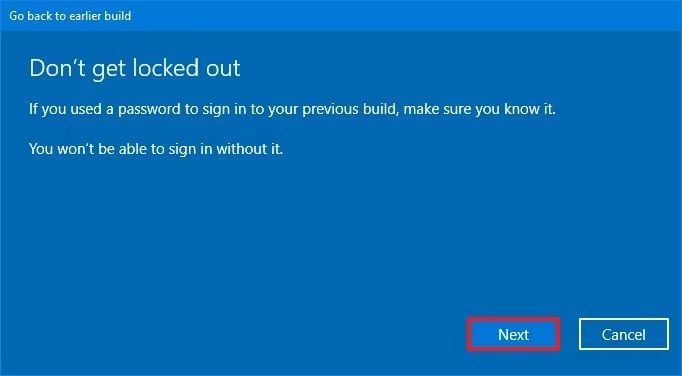
Task: Select the 'Go back to earlier build' window title
Action: pyautogui.click(x=70, y=16)
